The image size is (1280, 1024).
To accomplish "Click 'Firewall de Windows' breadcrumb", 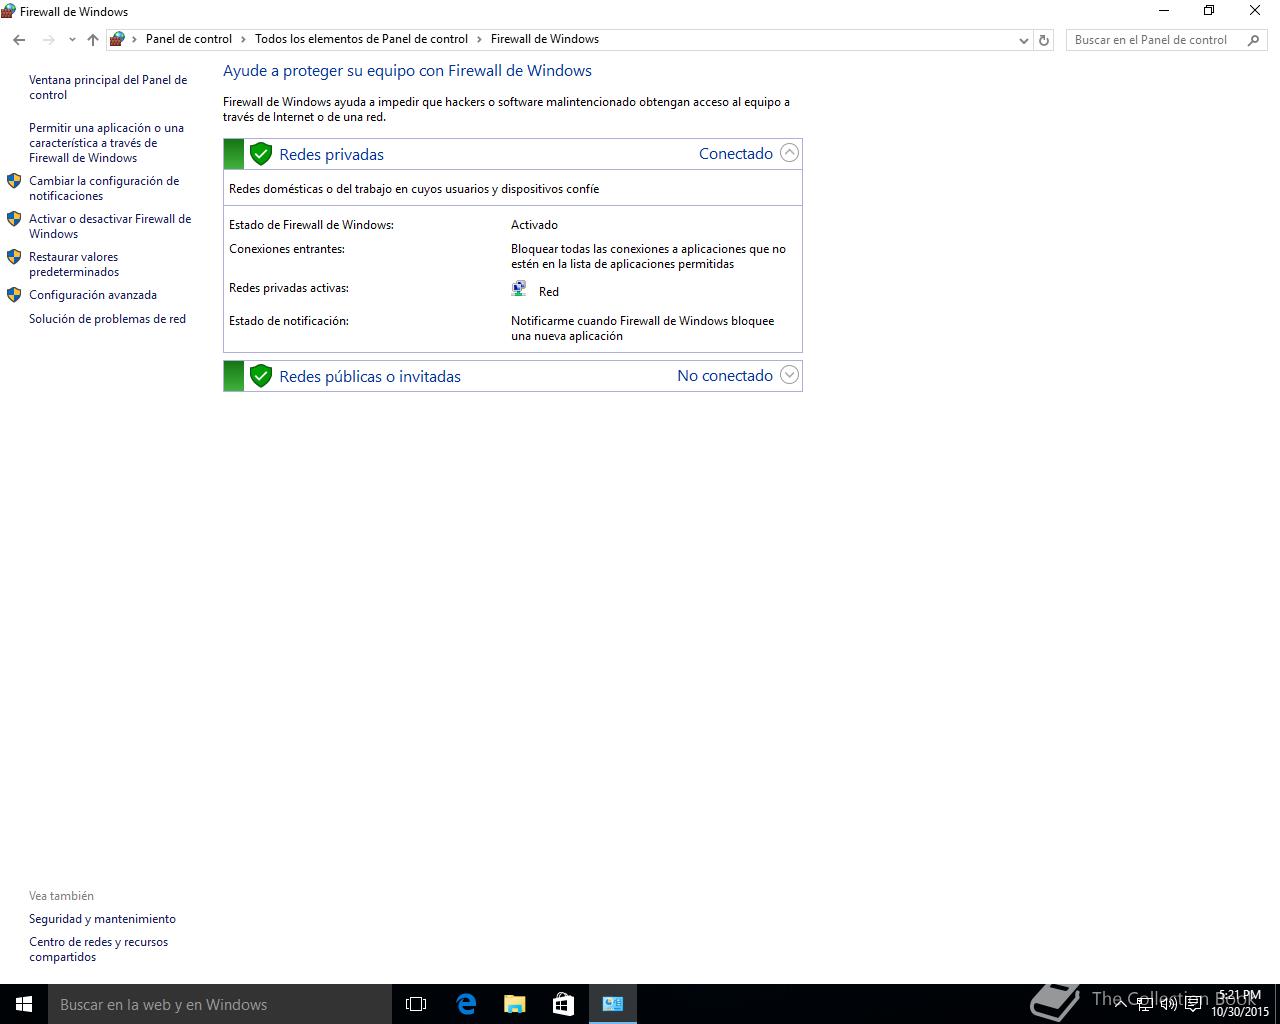I will pyautogui.click(x=545, y=39).
